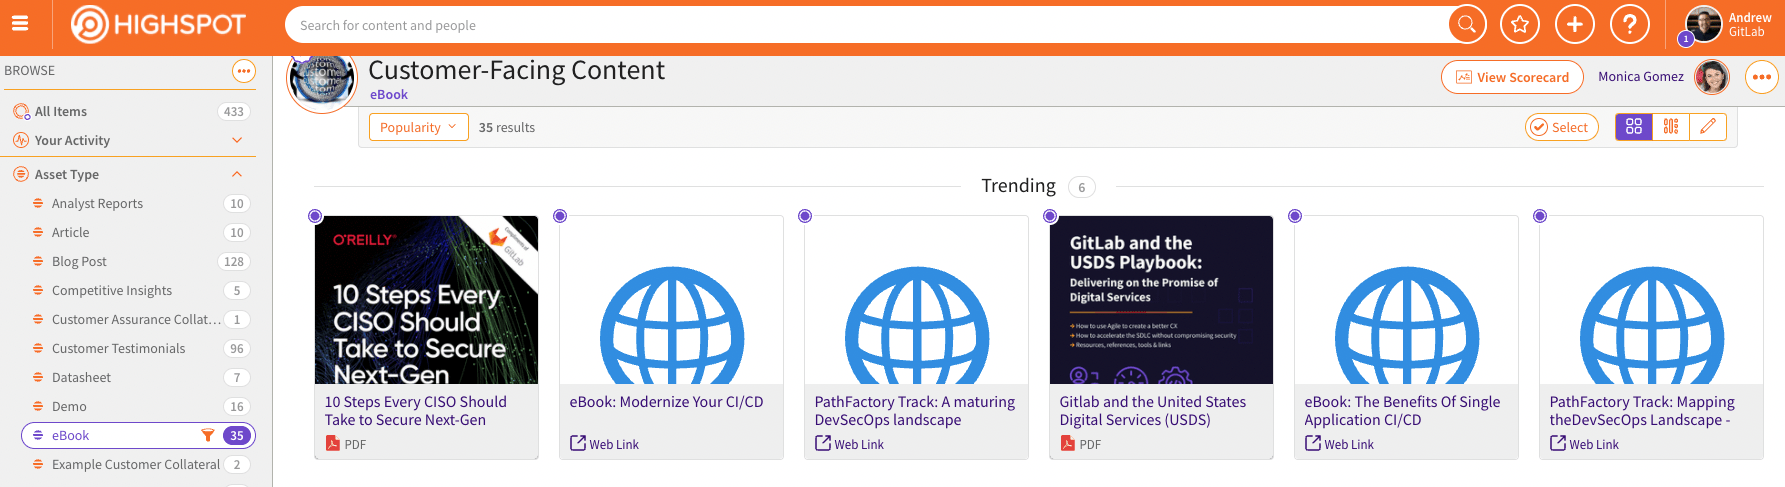
Task: Switch to grid view layout
Action: (x=1634, y=127)
